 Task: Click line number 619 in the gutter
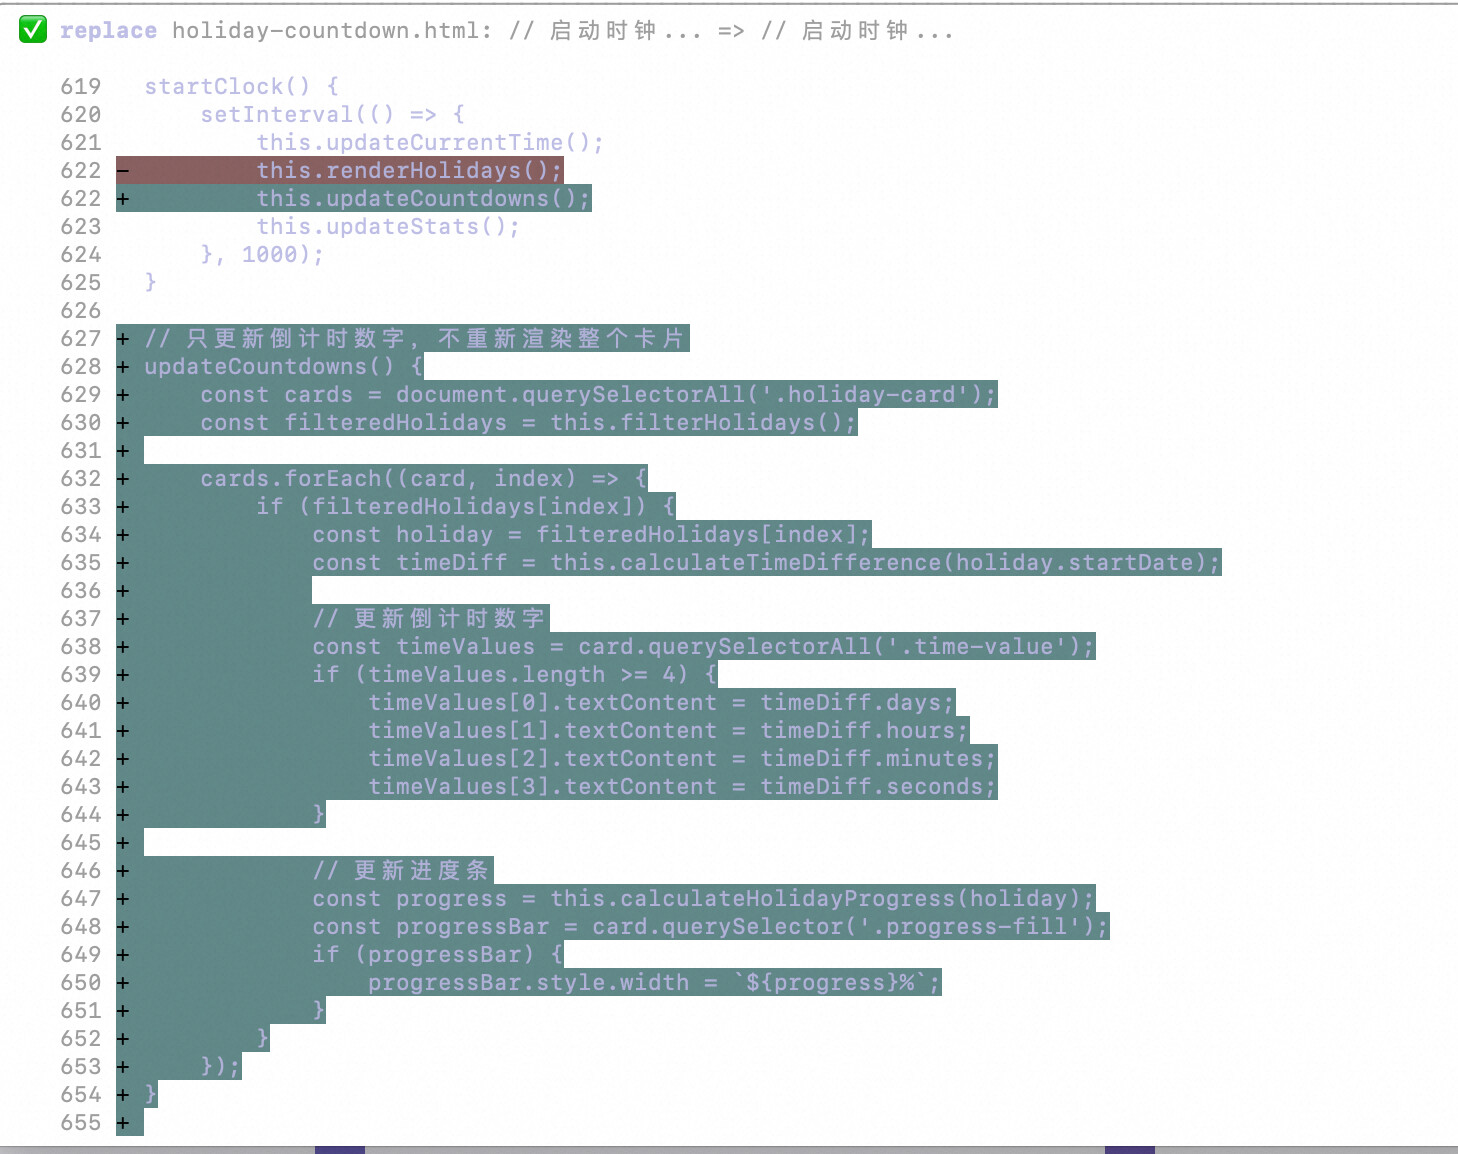pos(81,87)
